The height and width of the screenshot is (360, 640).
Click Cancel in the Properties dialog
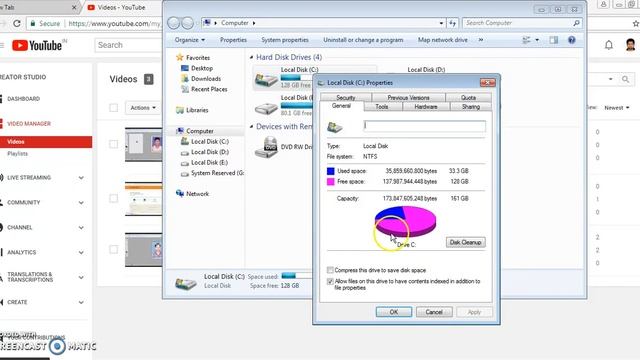tap(434, 312)
